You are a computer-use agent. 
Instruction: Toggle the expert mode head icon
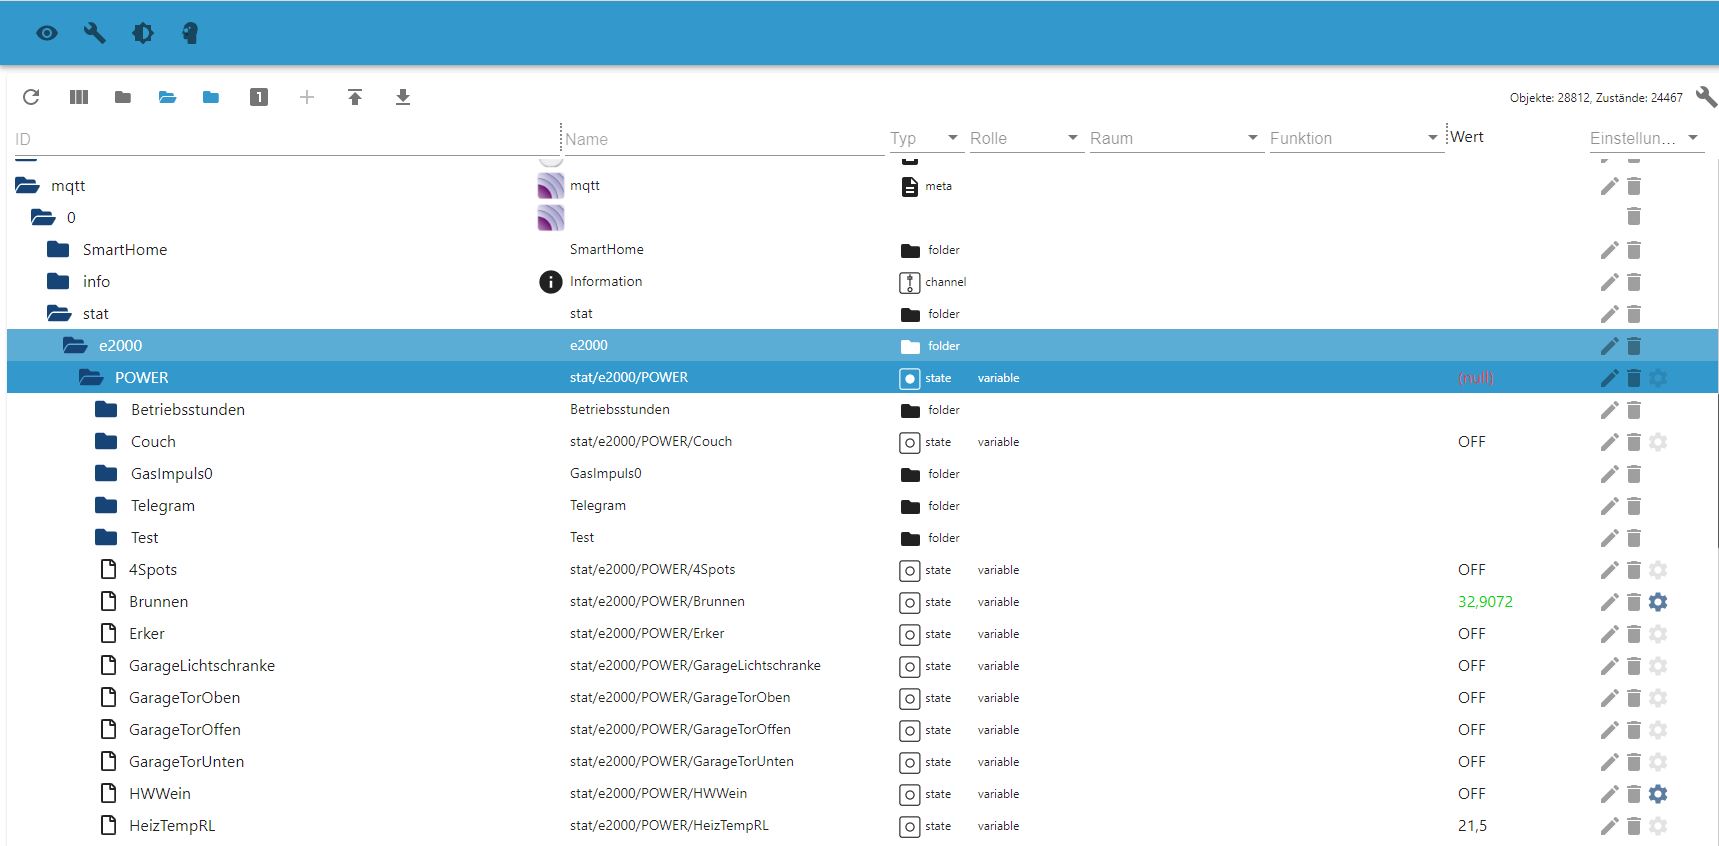(x=190, y=33)
